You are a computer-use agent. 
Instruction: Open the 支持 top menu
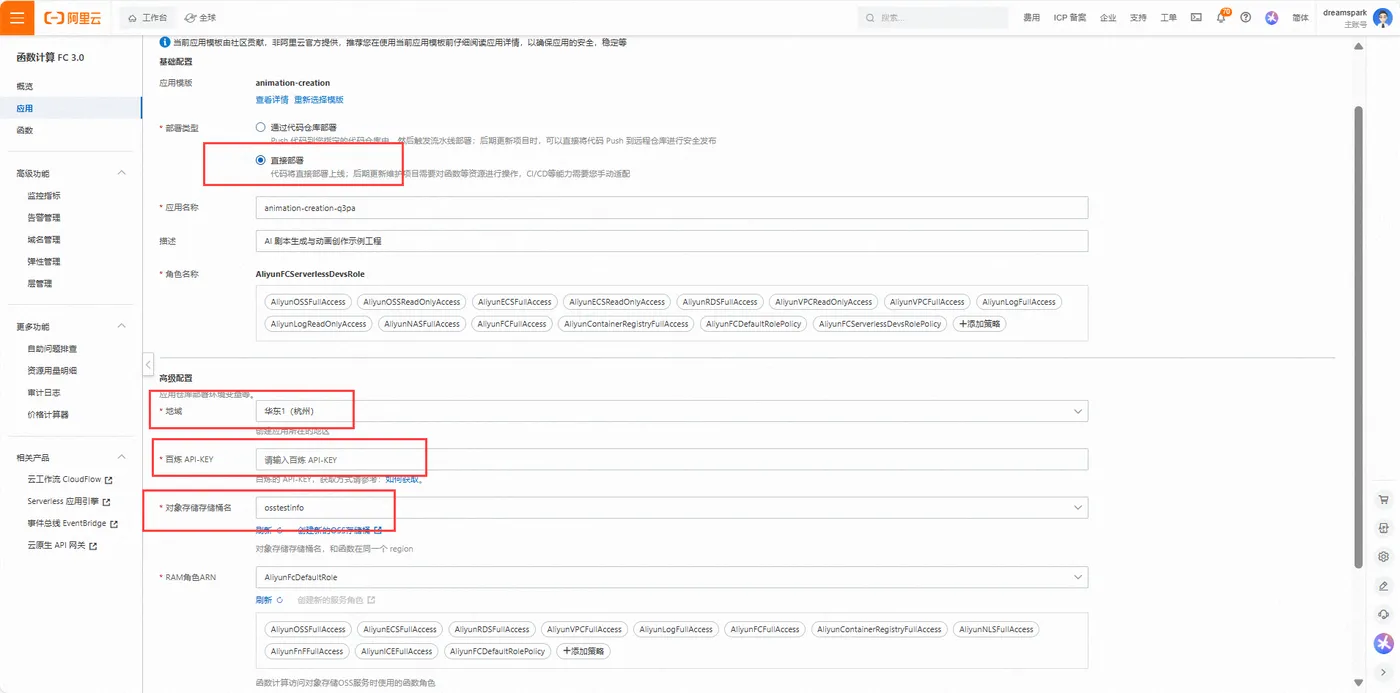(1138, 18)
